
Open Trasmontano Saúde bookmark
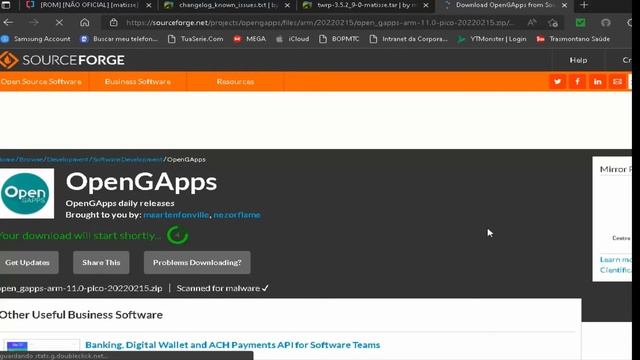tap(573, 39)
